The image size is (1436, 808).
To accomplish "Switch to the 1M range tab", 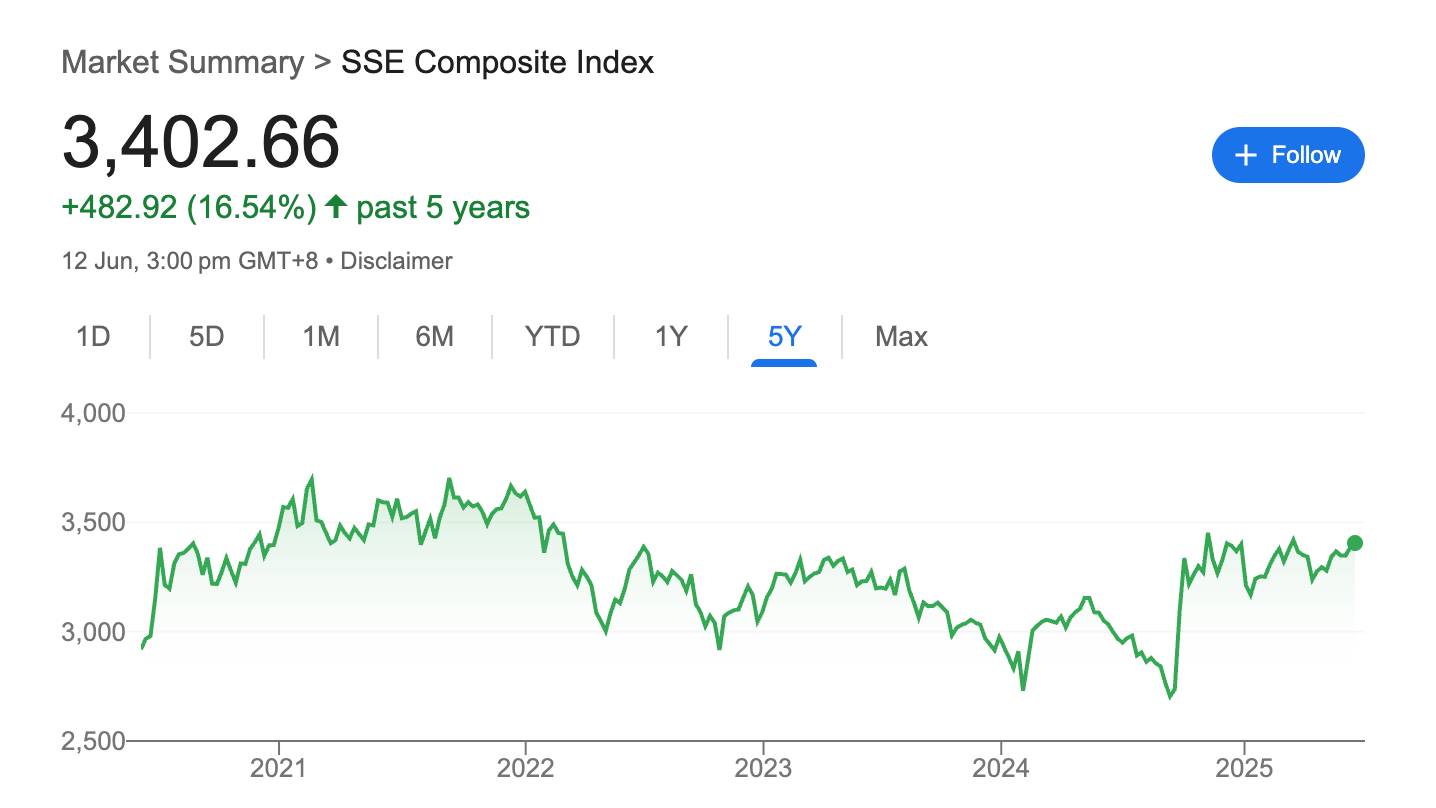I will 321,337.
